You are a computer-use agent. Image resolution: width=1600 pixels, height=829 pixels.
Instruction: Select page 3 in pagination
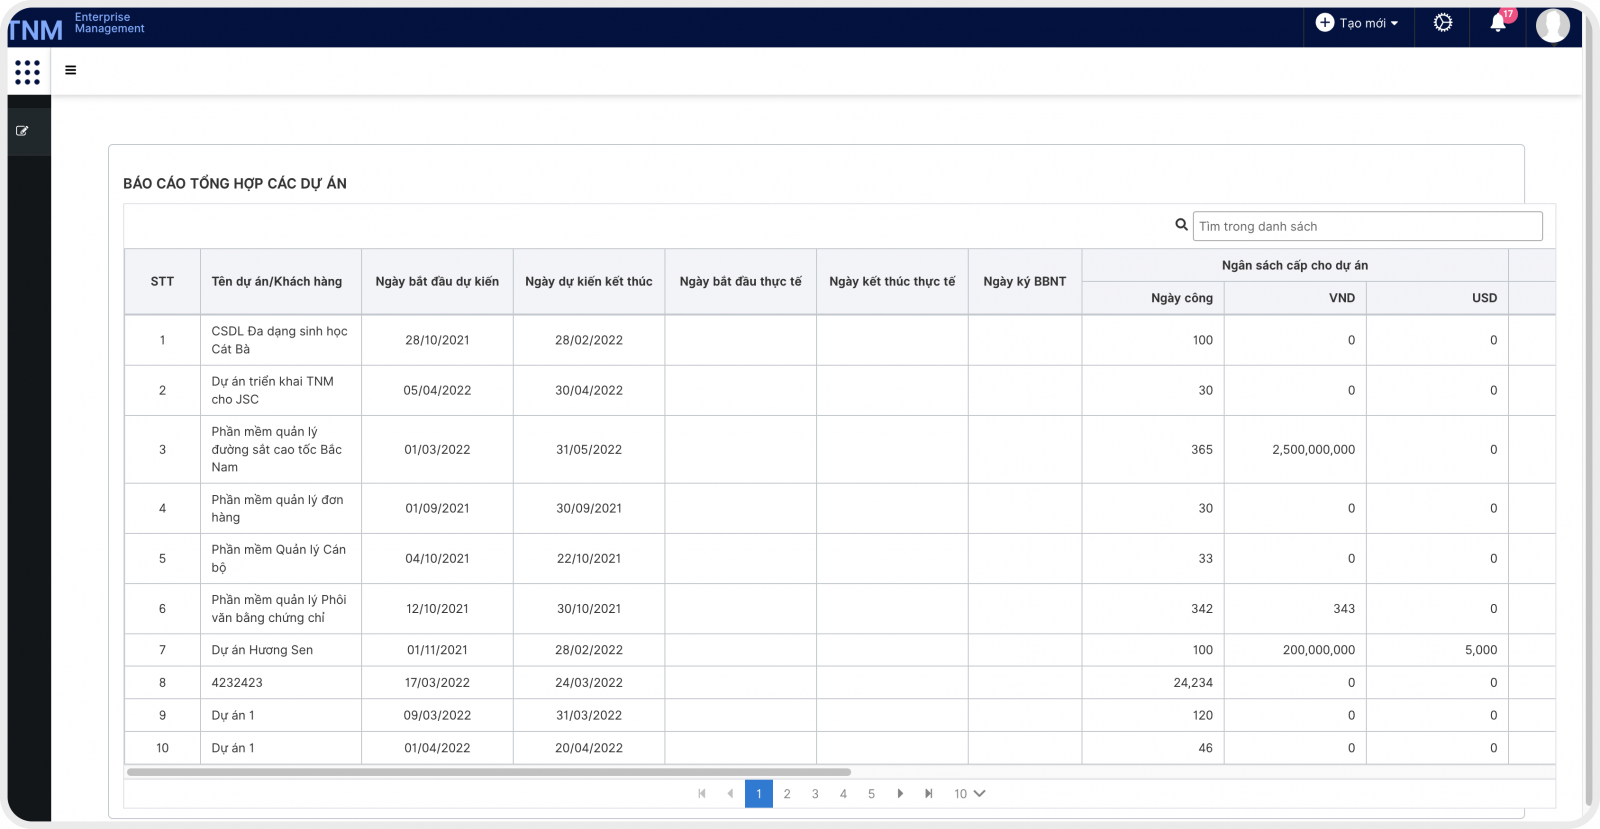[x=815, y=794]
